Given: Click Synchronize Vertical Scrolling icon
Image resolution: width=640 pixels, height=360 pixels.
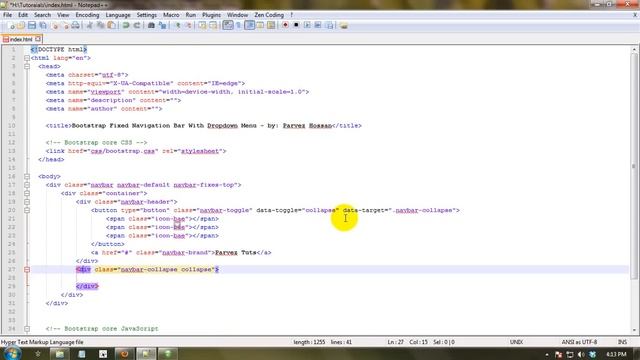Looking at the screenshot, I should [202, 25].
